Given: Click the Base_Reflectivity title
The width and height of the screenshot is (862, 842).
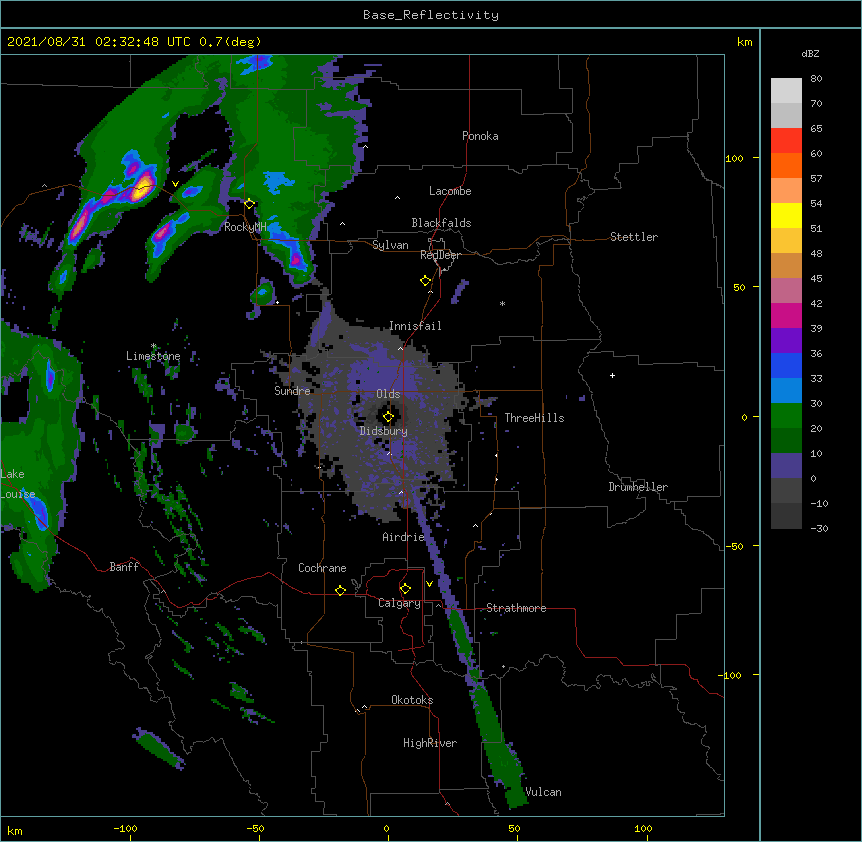Looking at the screenshot, I should pos(431,15).
